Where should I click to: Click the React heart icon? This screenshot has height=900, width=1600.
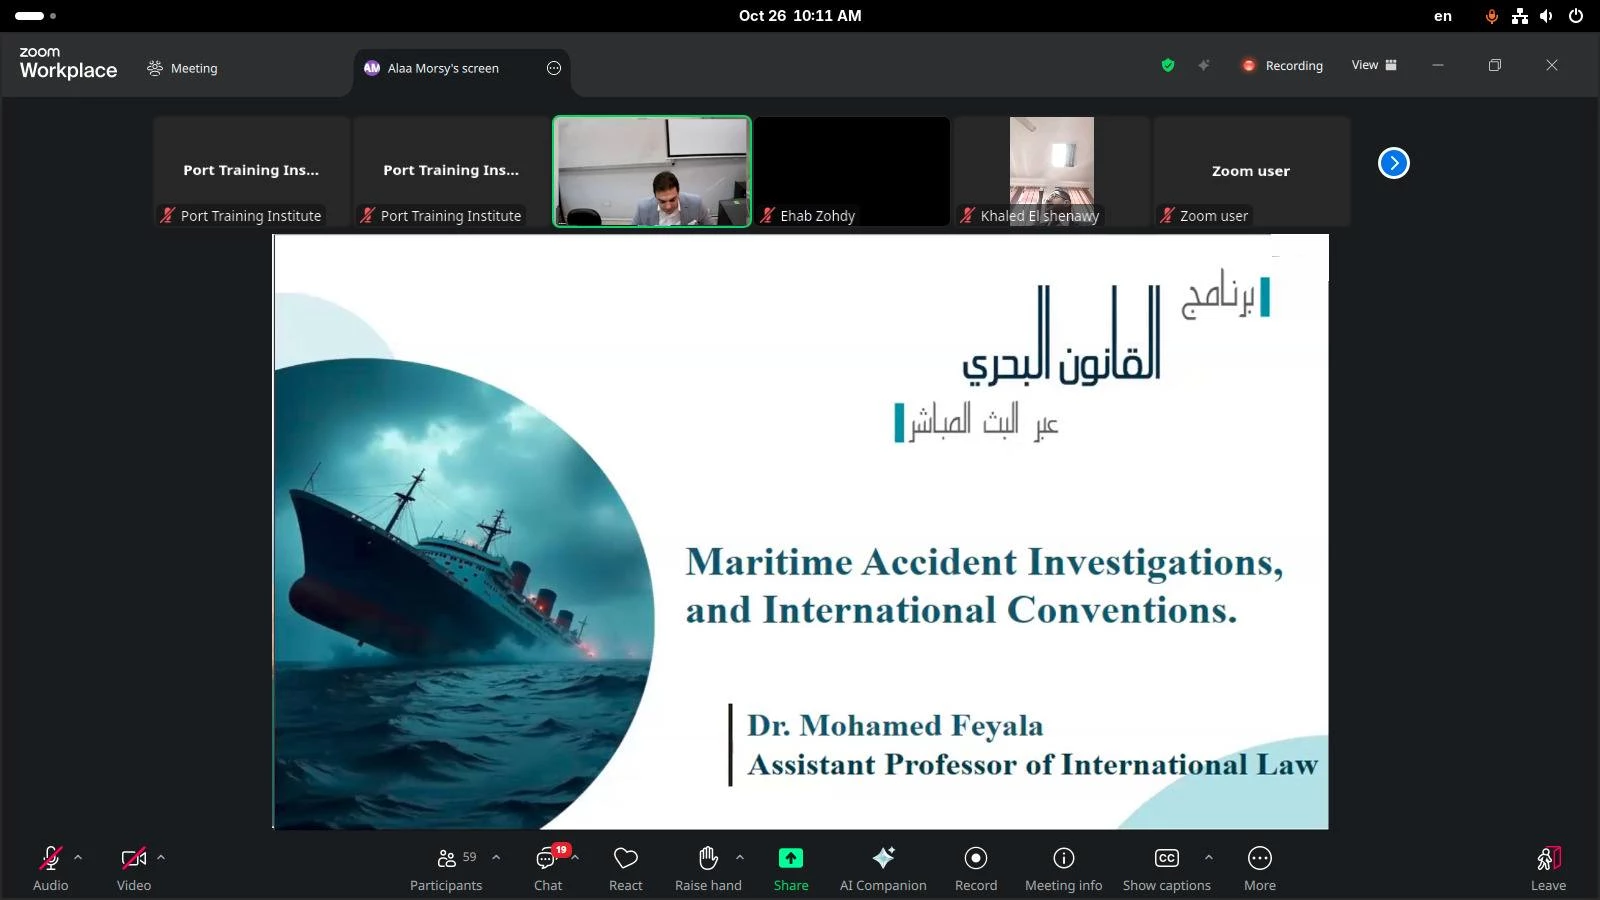coord(626,868)
